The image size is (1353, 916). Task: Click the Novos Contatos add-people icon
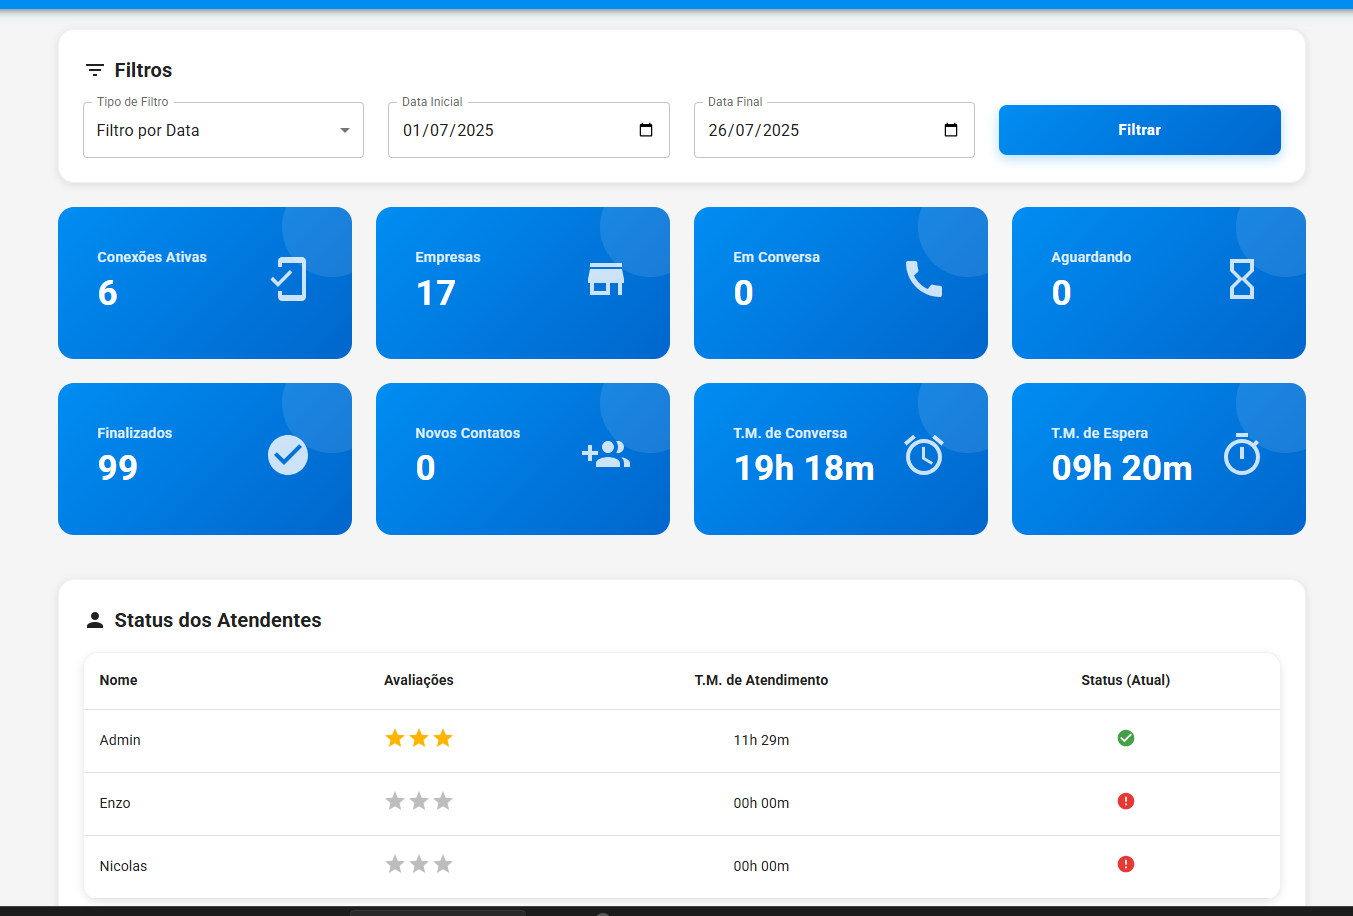606,455
